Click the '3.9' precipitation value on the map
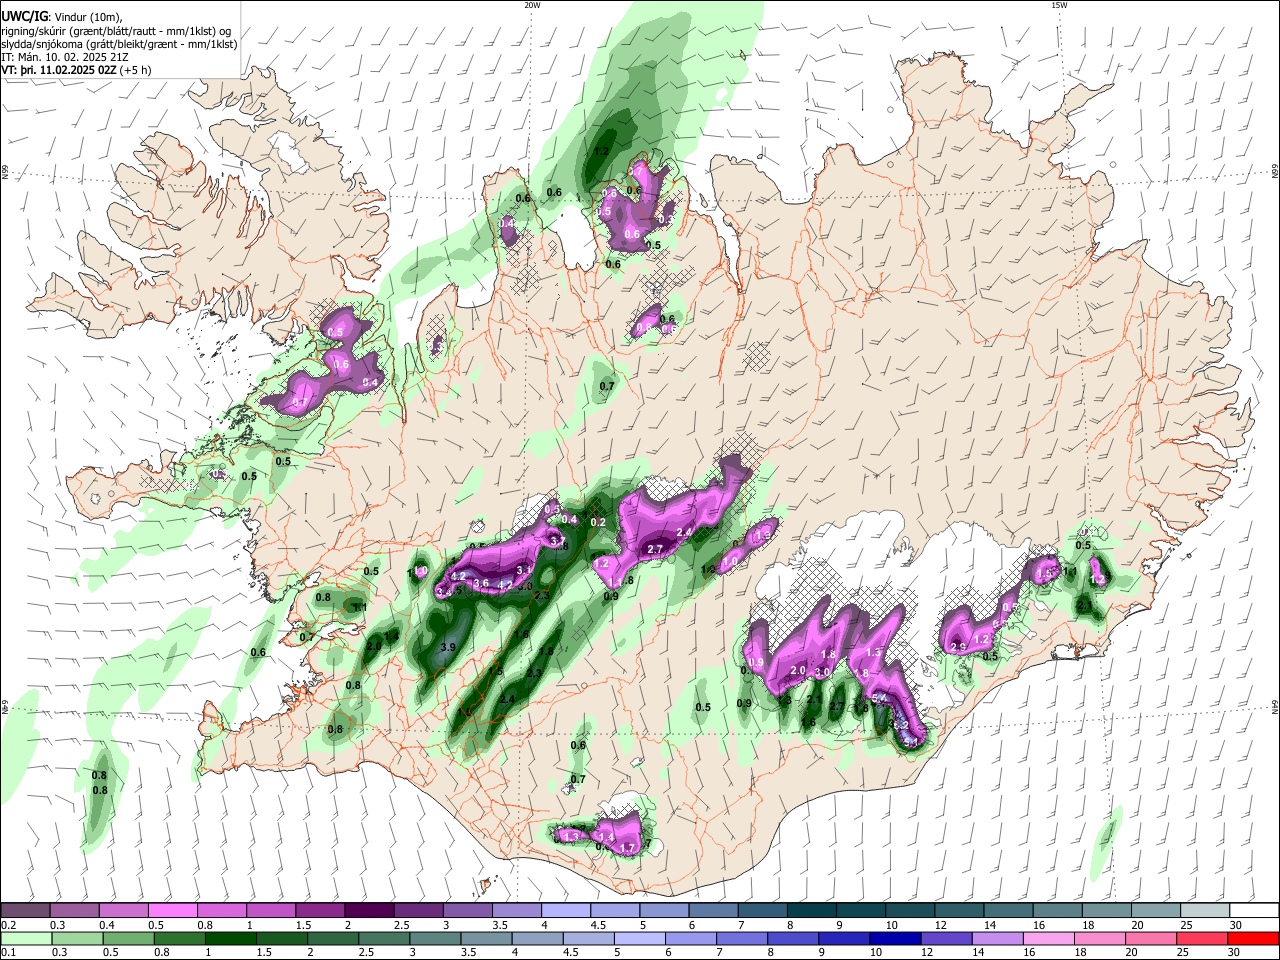 (x=448, y=648)
